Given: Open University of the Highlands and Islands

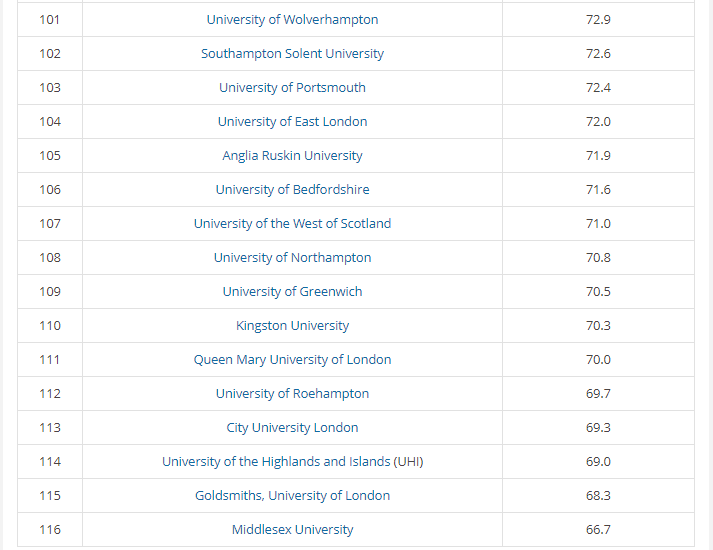Looking at the screenshot, I should coord(292,462).
